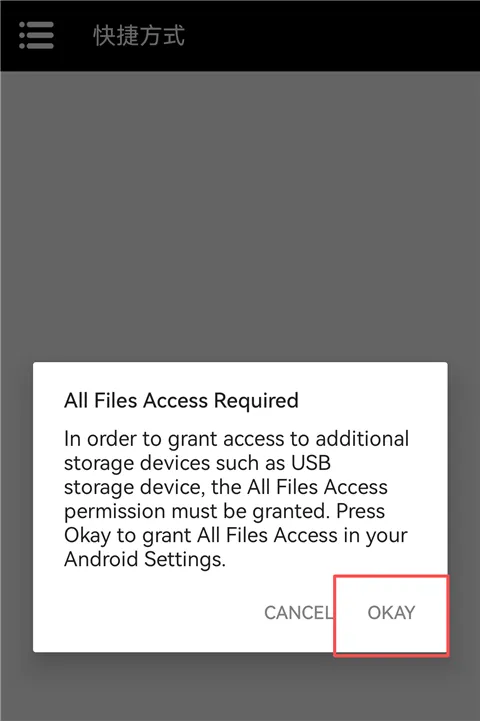
Task: Tap dimmed area below the dialog
Action: point(240,687)
